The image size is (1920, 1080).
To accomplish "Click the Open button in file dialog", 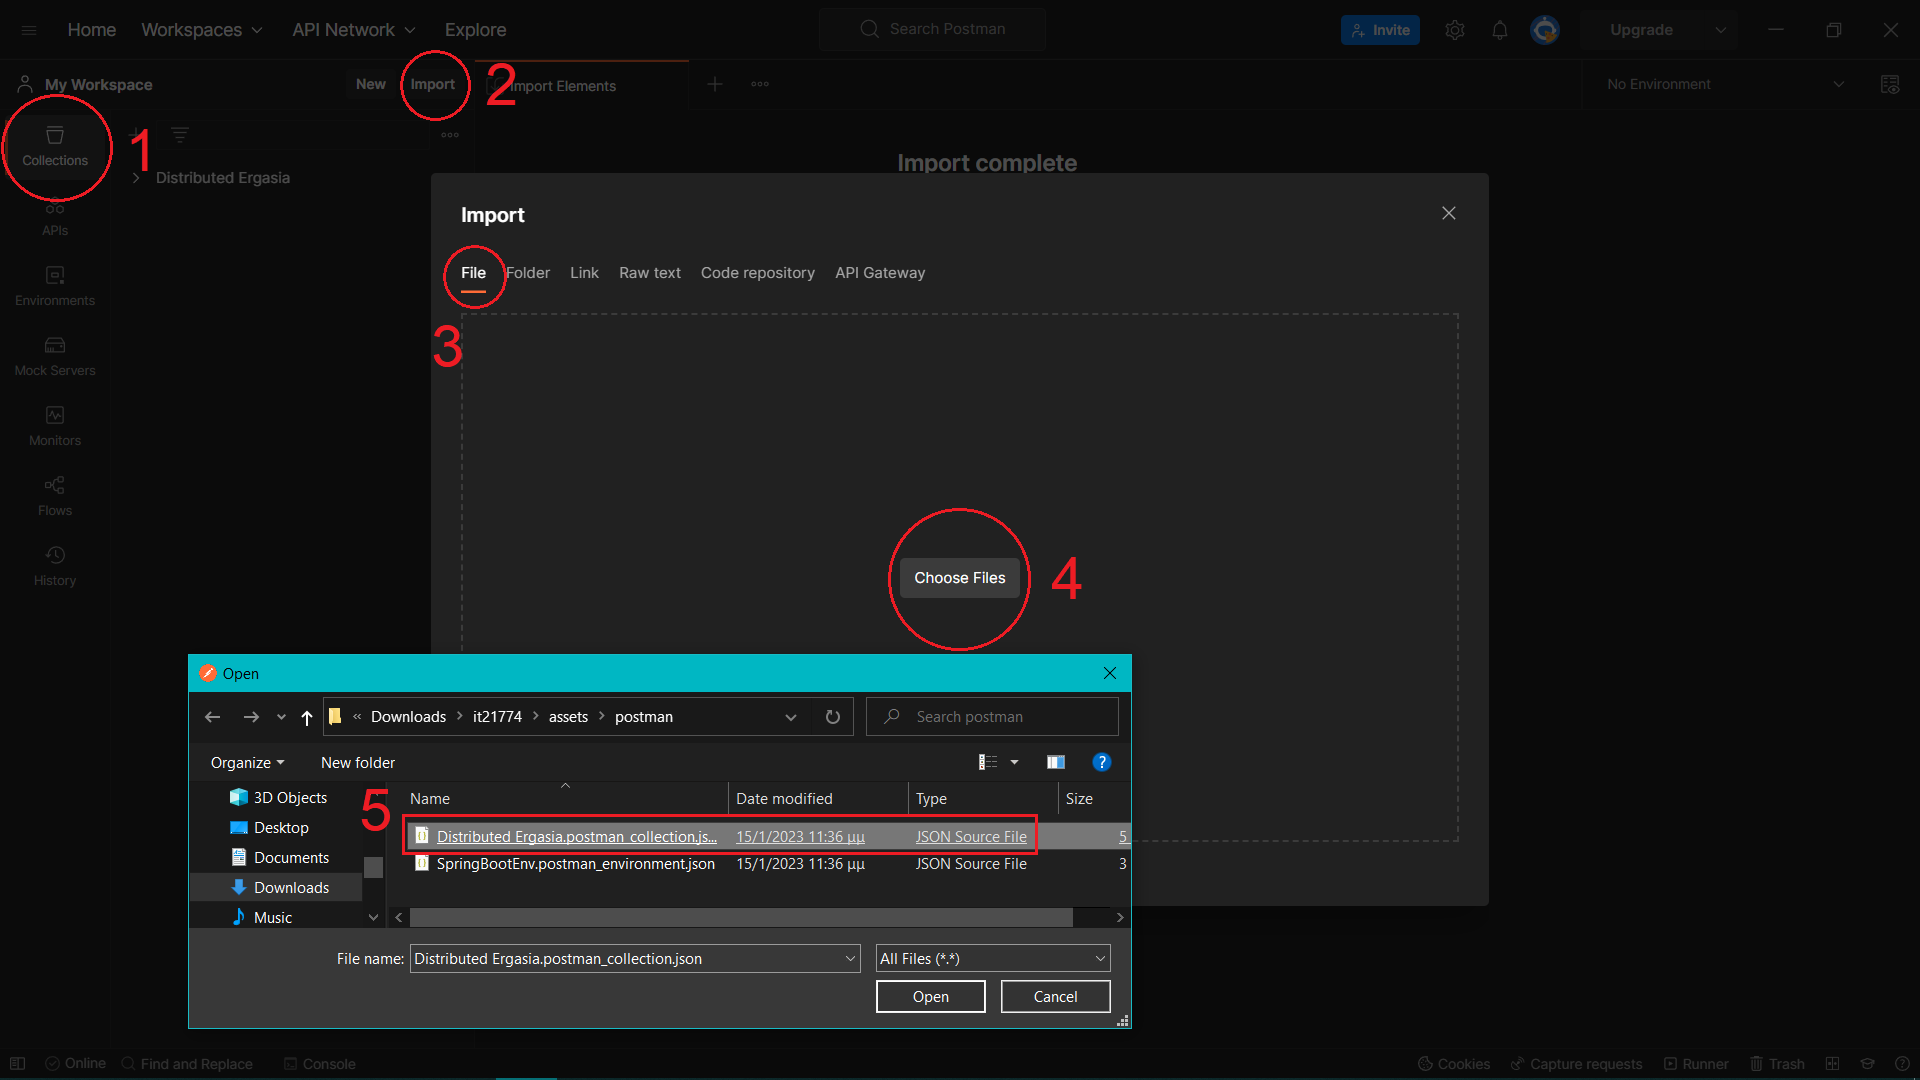I will click(x=930, y=996).
